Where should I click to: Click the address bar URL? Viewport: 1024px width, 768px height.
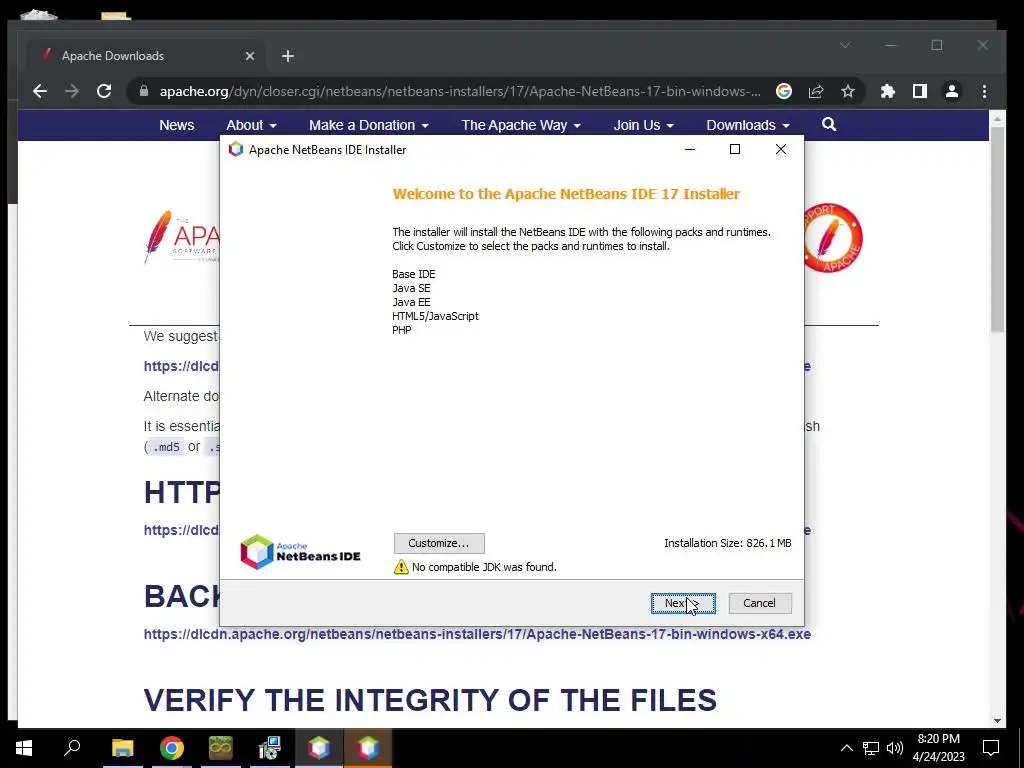tap(460, 91)
